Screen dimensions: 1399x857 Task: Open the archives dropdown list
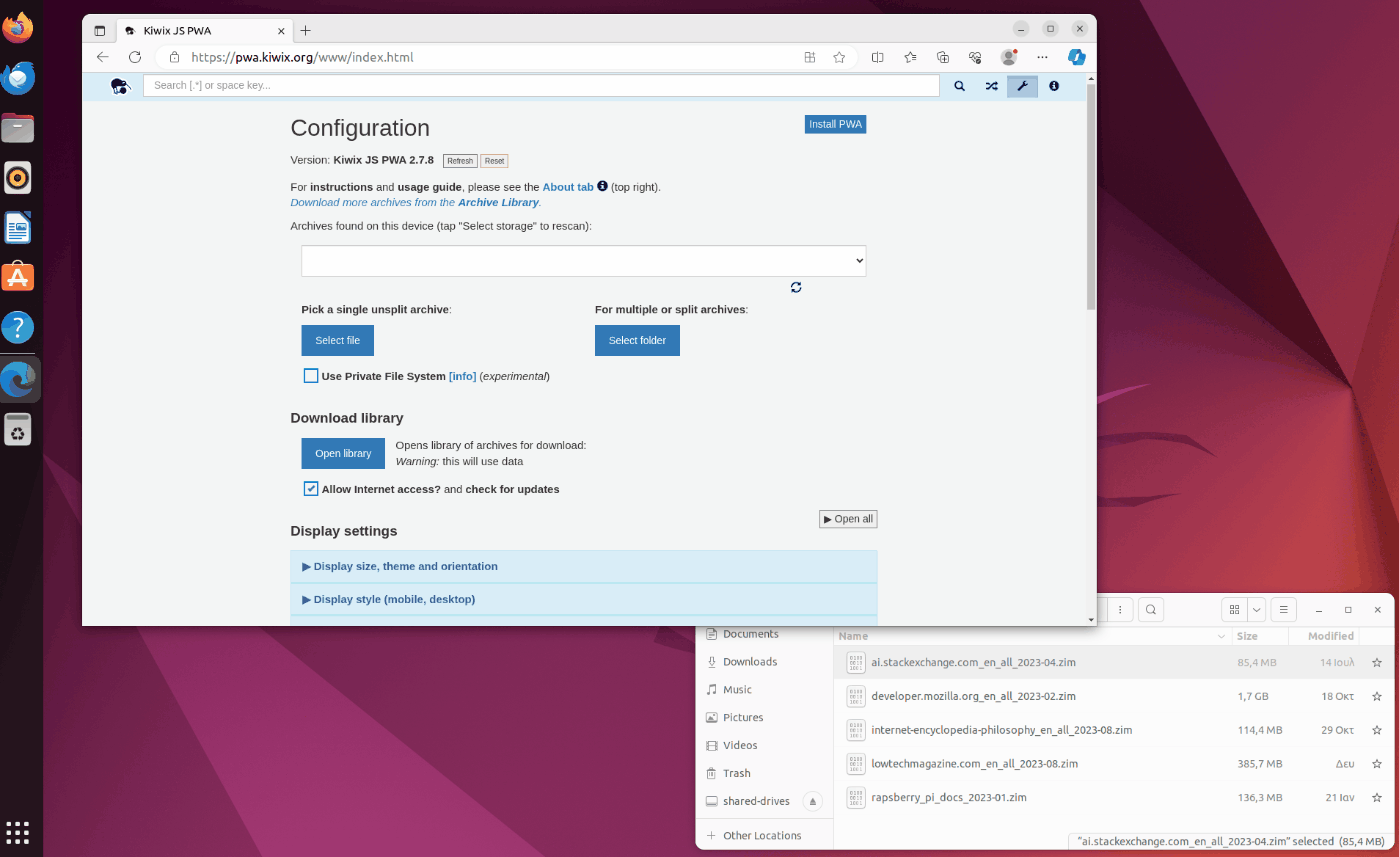(x=584, y=261)
